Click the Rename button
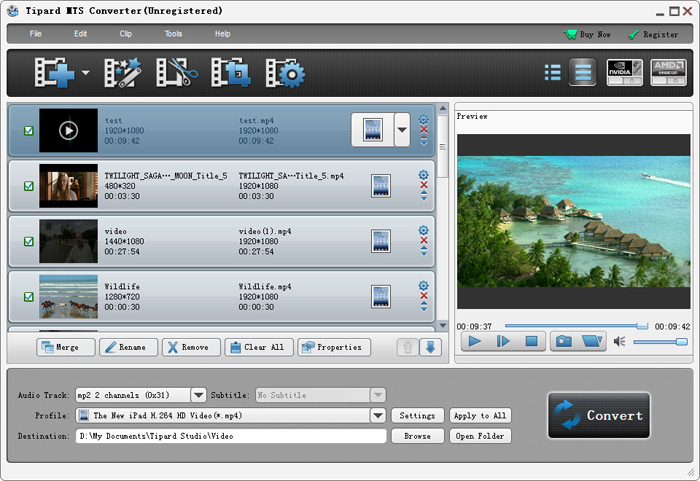Viewport: 700px width, 481px height. 129,347
